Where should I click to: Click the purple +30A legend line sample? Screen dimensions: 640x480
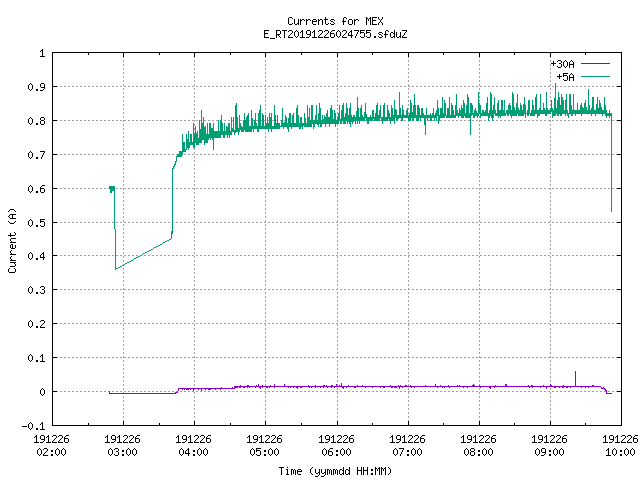tap(595, 64)
